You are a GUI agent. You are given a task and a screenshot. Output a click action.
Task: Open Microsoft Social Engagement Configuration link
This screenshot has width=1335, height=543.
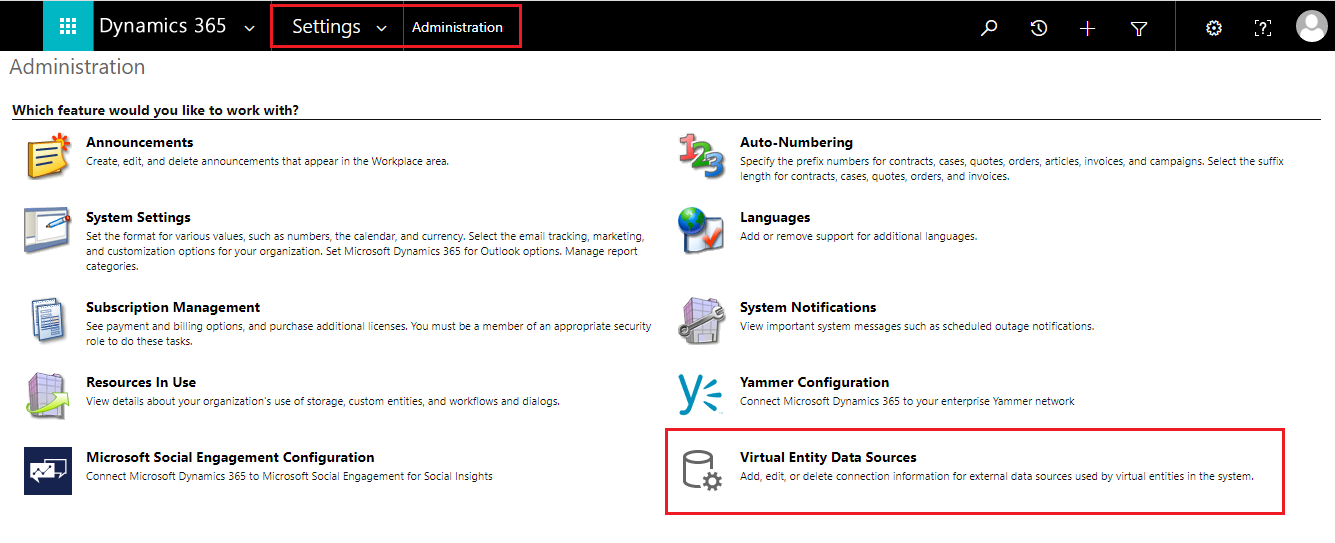(x=230, y=457)
